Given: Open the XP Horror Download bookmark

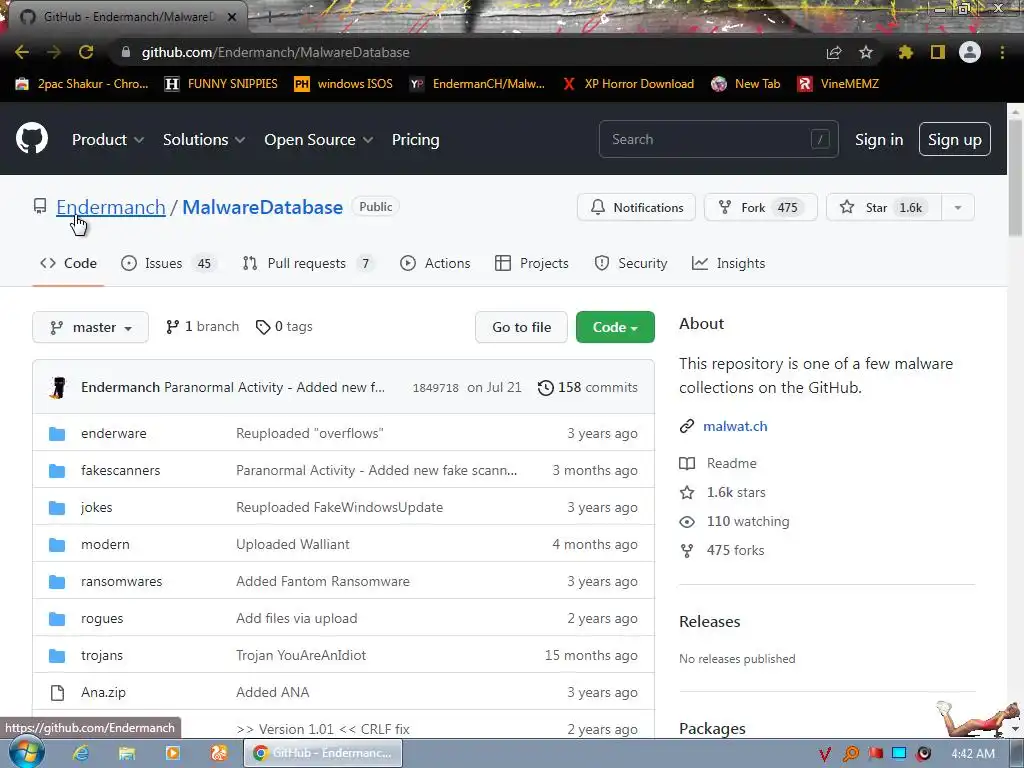Looking at the screenshot, I should (x=628, y=84).
